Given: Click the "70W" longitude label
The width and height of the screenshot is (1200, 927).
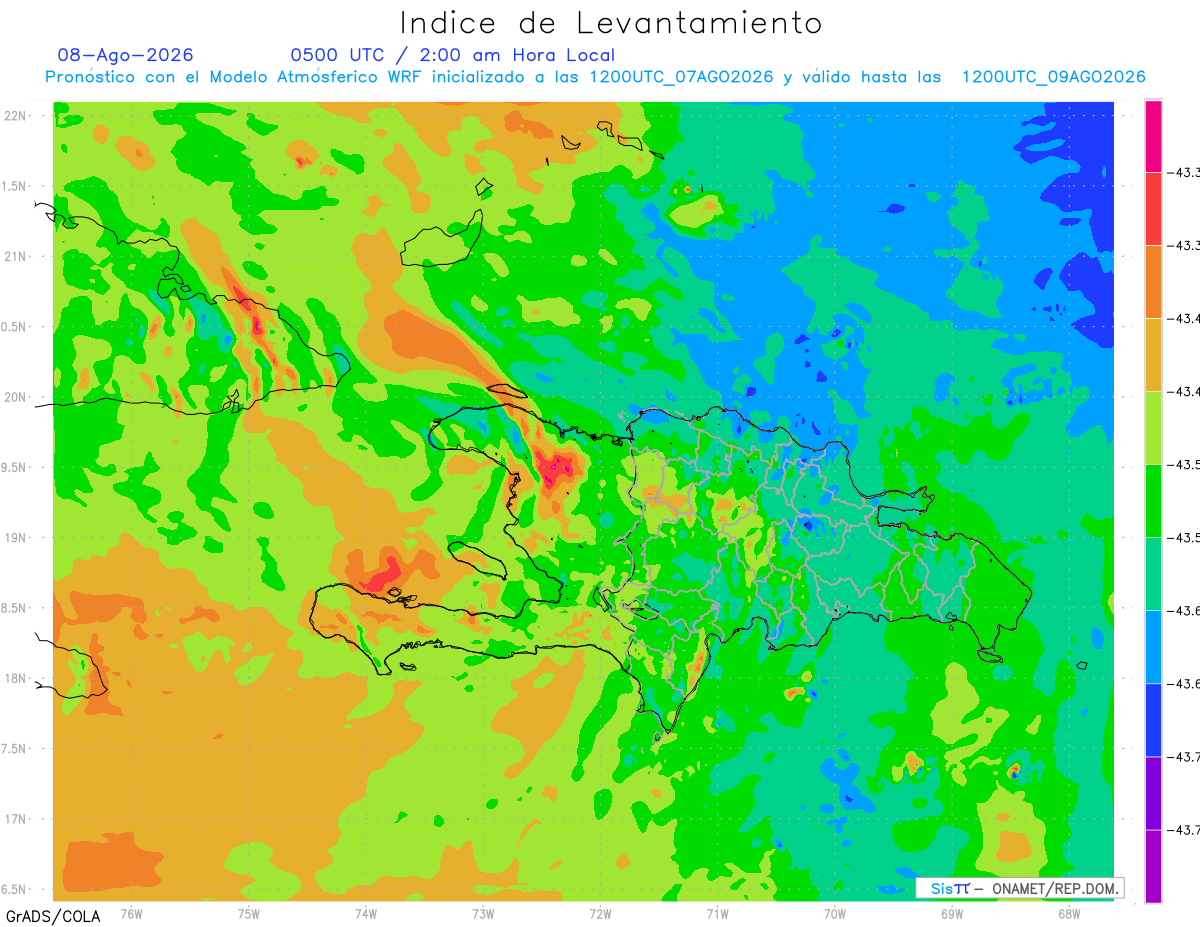Looking at the screenshot, I should pyautogui.click(x=834, y=912).
